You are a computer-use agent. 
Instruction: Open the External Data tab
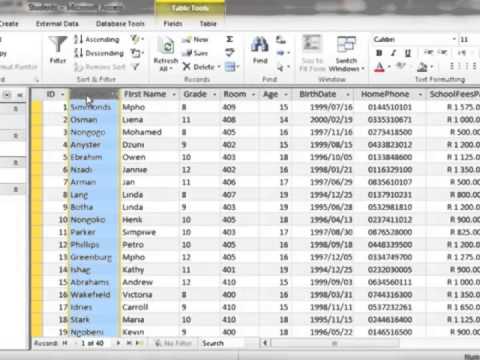(57, 24)
